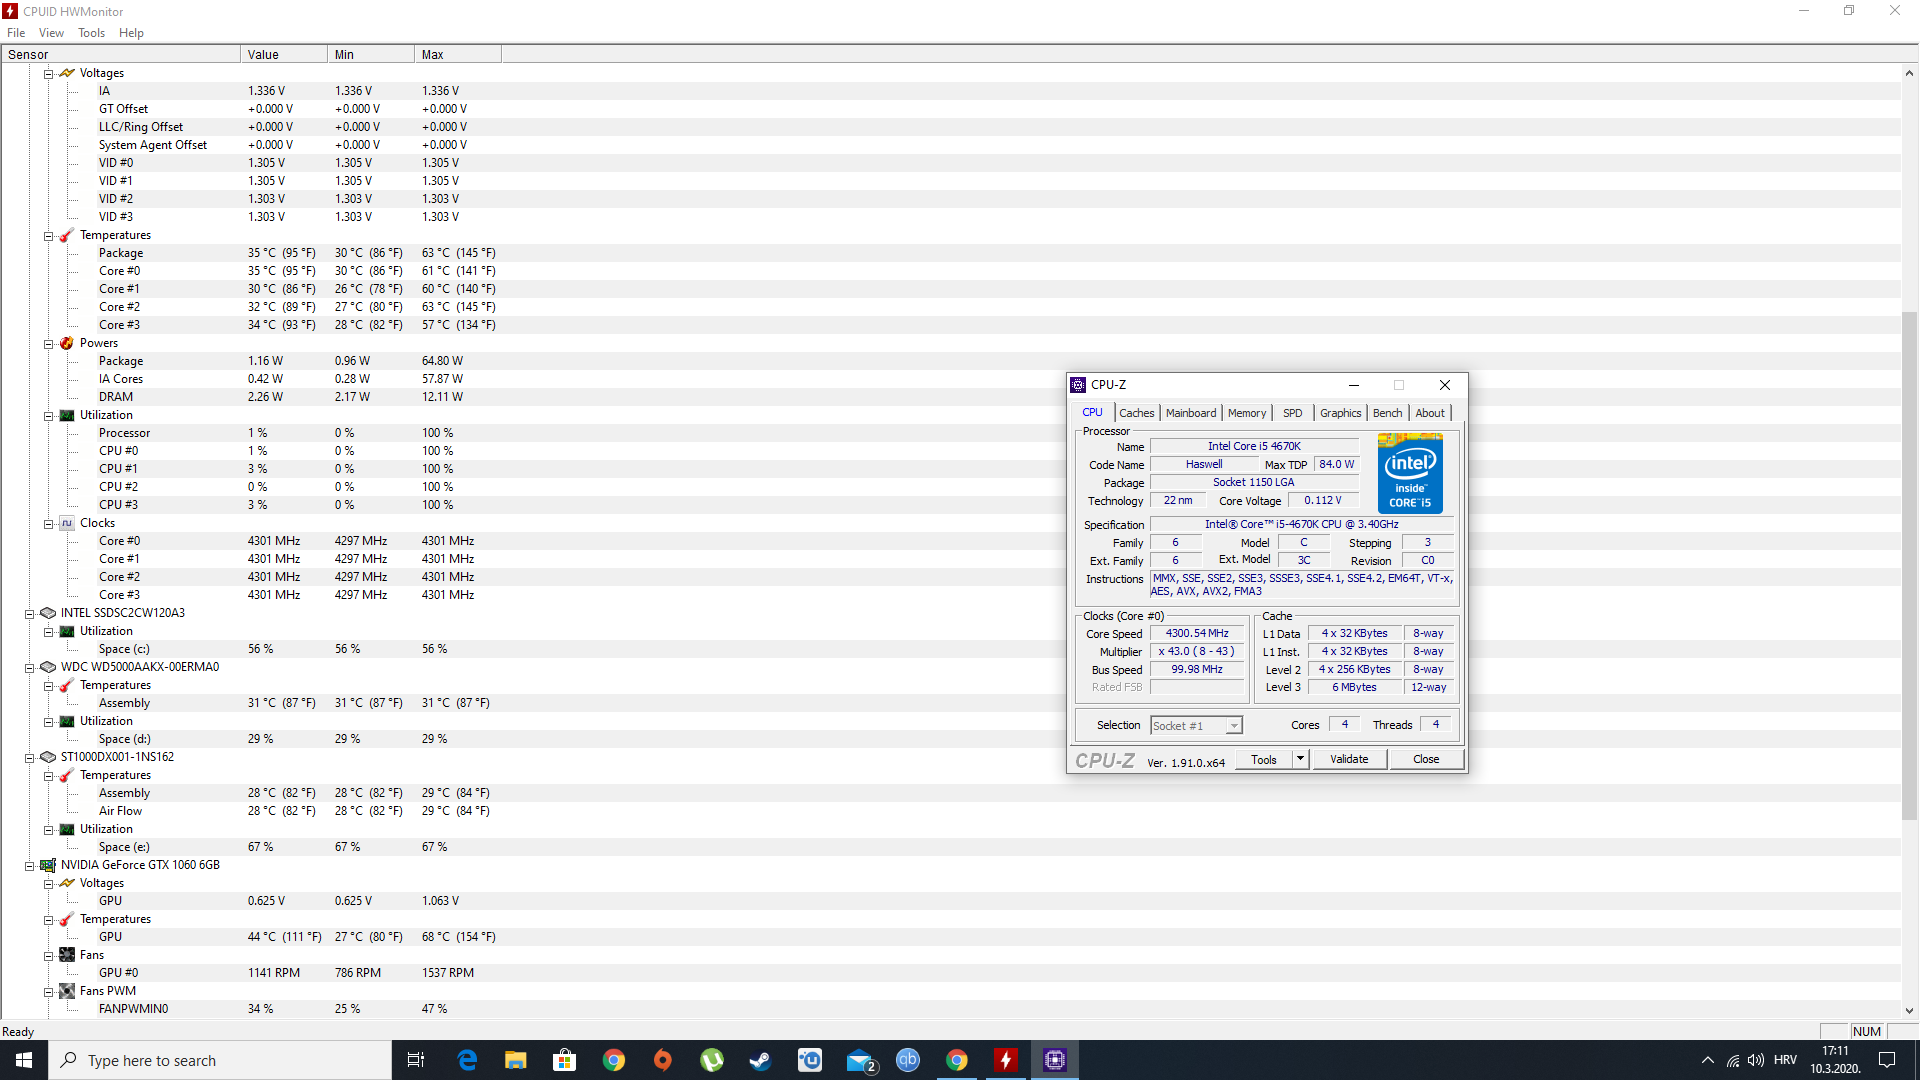The width and height of the screenshot is (1920, 1080).
Task: Click the Fans PWM icon
Action: coord(67,991)
